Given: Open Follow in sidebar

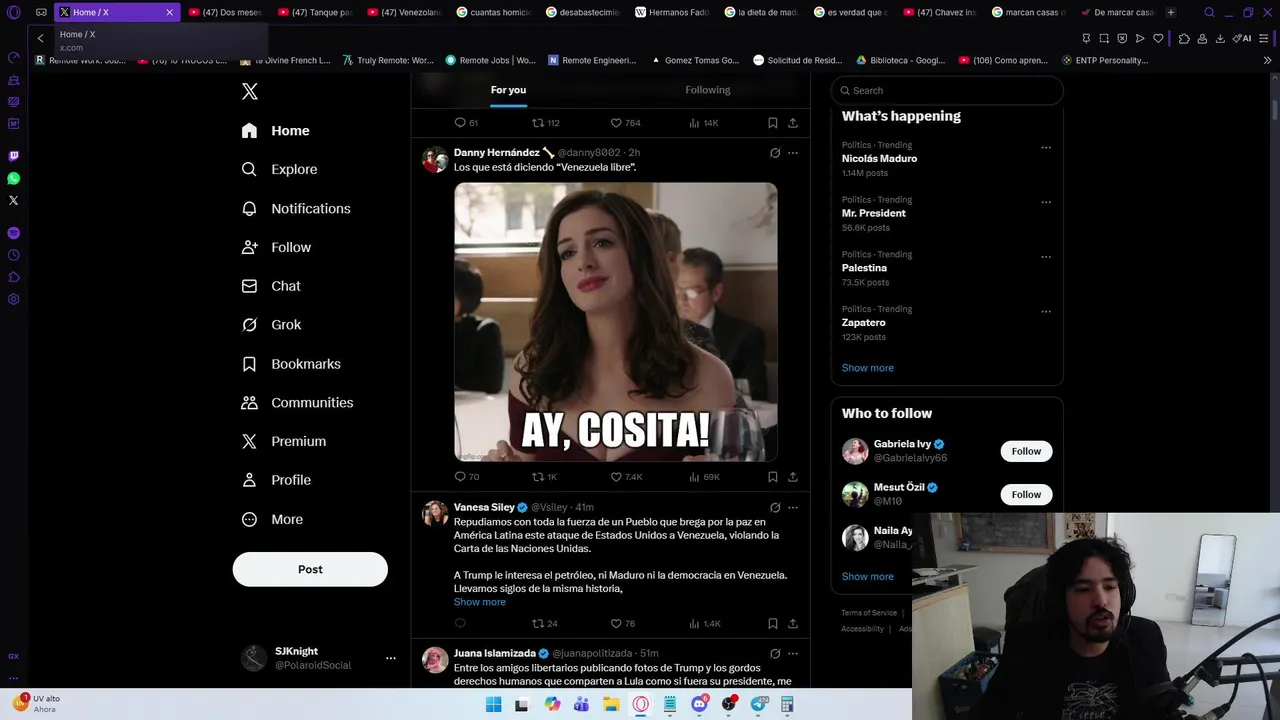Looking at the screenshot, I should tap(276, 247).
